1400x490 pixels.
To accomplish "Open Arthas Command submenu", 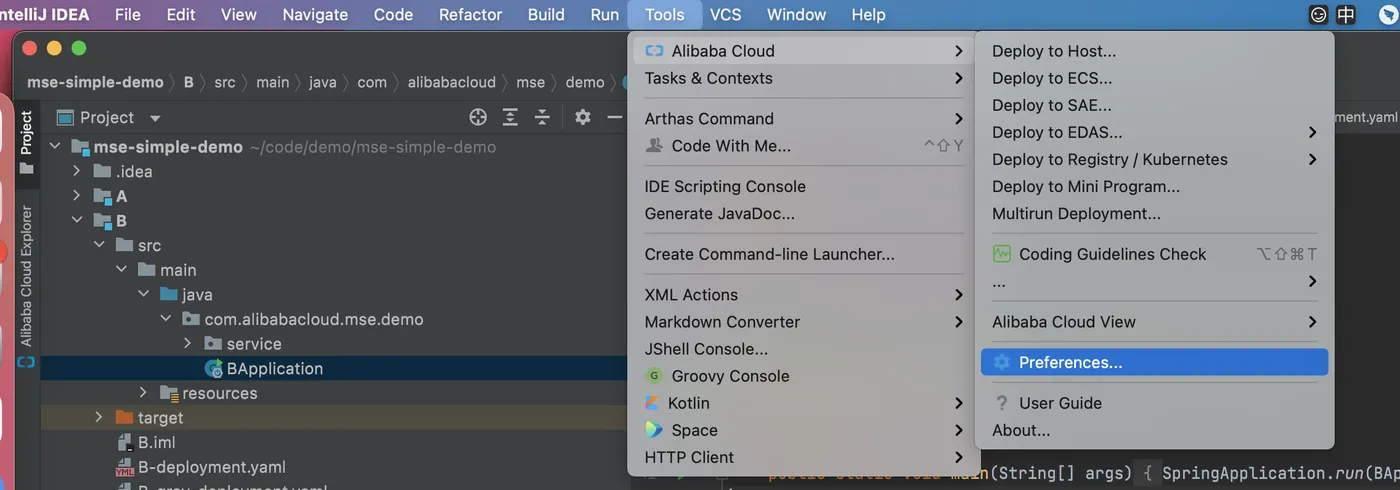I will pyautogui.click(x=803, y=118).
